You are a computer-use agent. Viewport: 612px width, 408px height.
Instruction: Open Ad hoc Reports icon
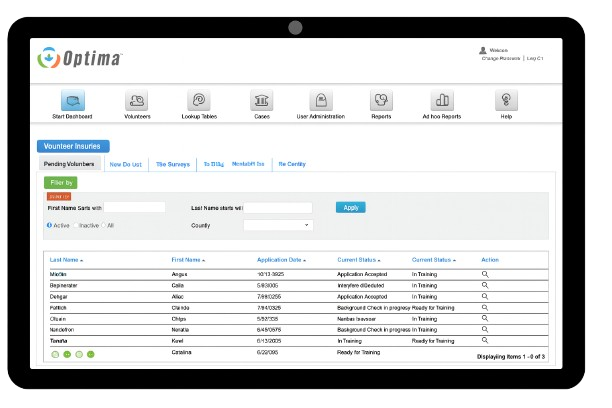point(443,101)
